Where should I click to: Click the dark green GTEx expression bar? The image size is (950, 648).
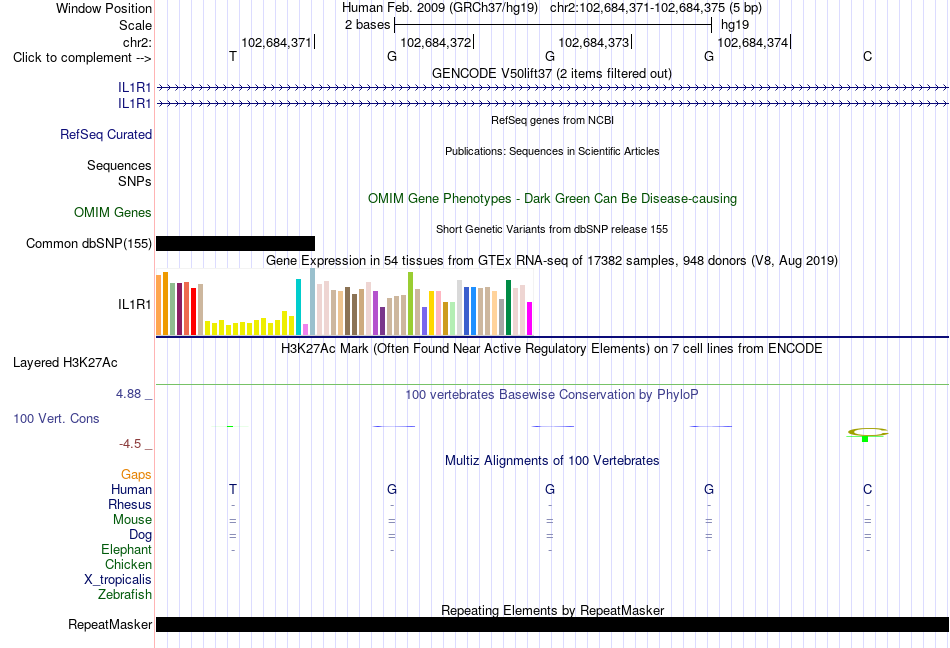[508, 308]
